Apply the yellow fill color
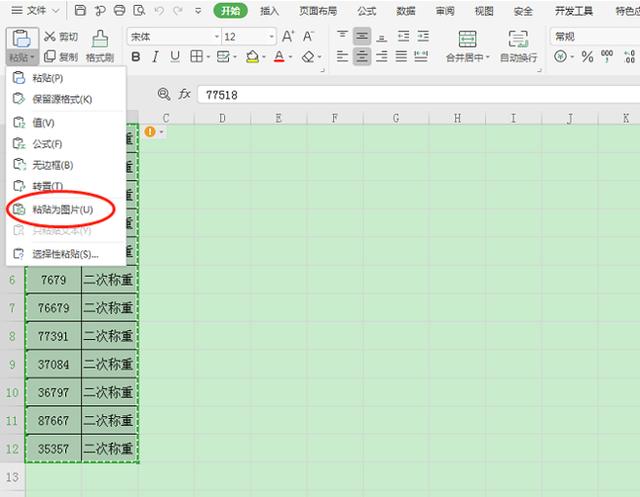 pos(253,57)
